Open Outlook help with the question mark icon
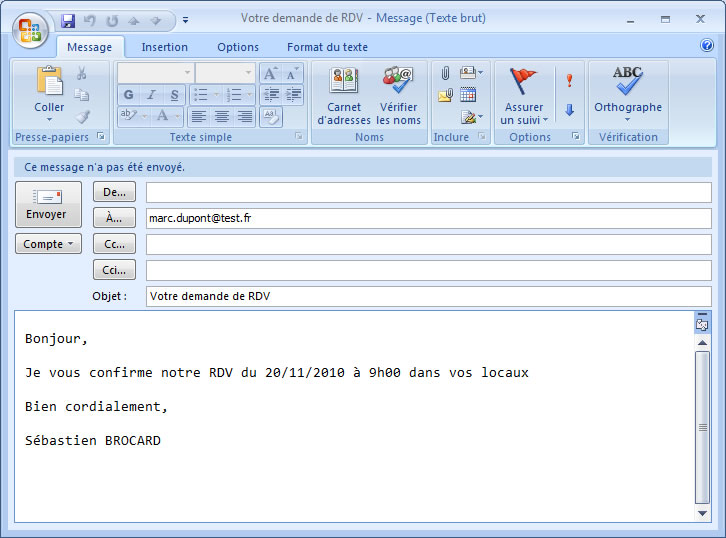 (706, 45)
